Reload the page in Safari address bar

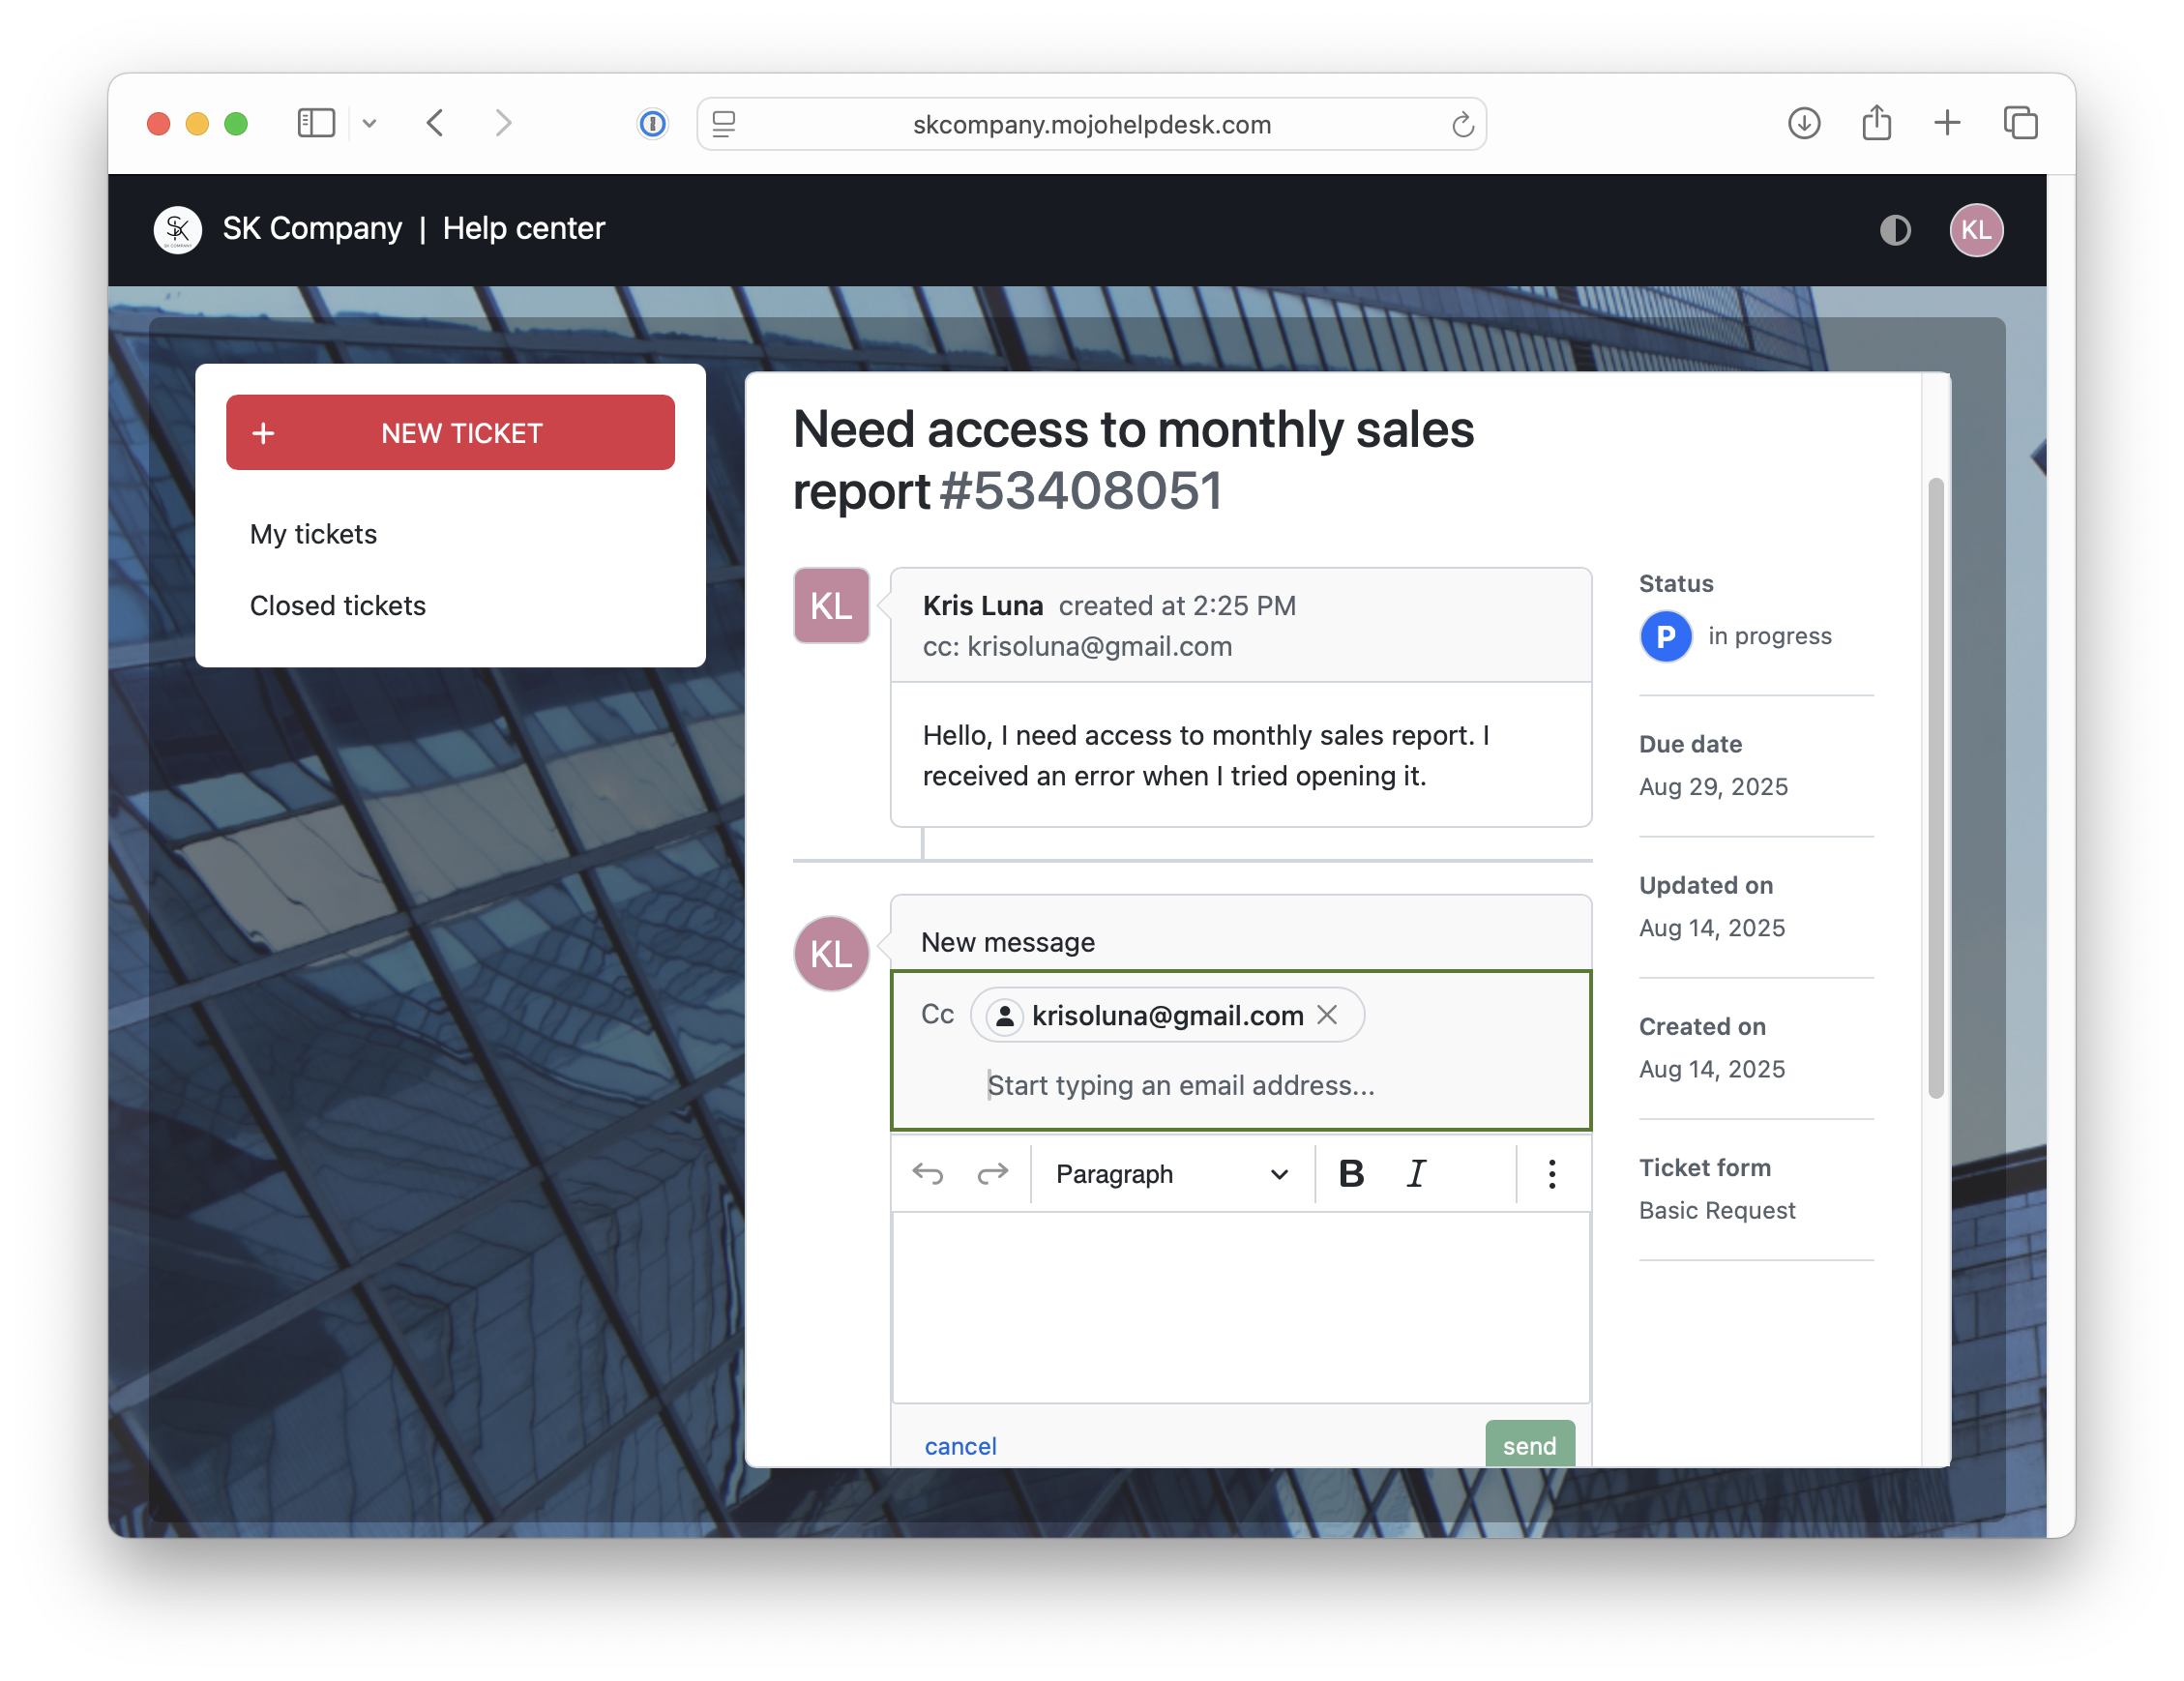pyautogui.click(x=1462, y=124)
